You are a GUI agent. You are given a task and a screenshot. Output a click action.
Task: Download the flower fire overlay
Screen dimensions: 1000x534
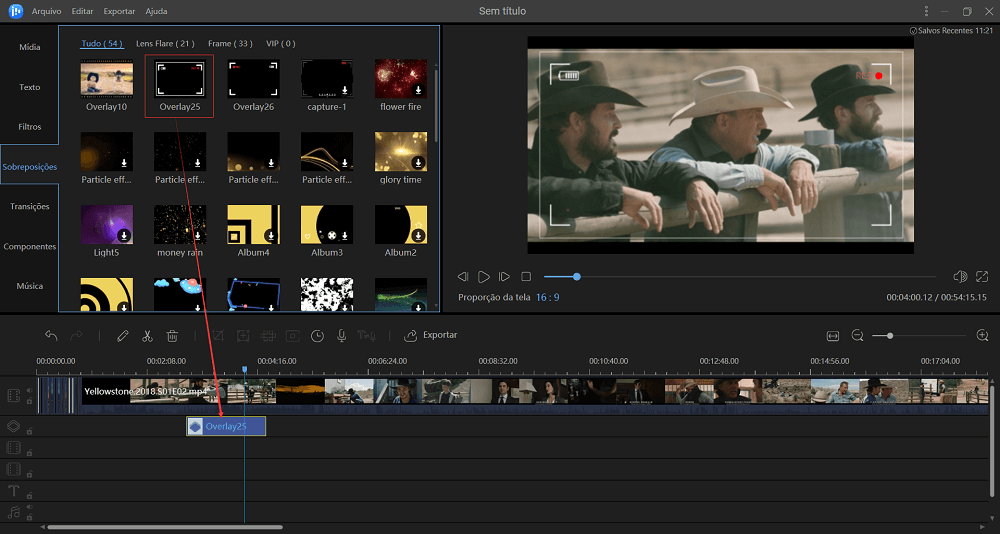(418, 90)
